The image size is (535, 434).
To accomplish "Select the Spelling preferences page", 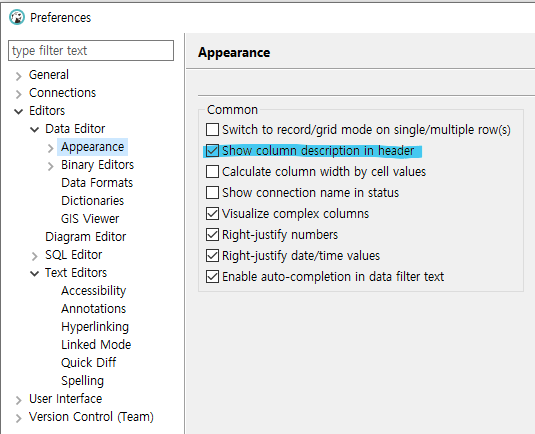I will [x=82, y=381].
